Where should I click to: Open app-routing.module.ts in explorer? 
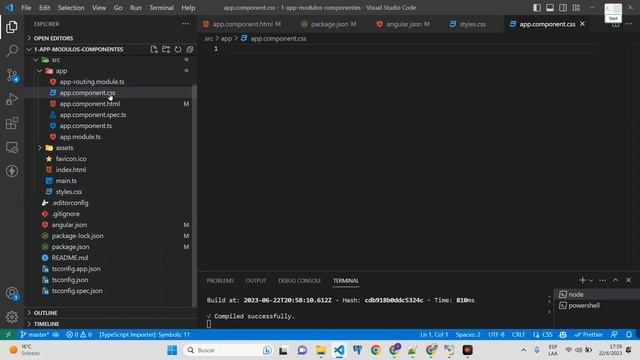point(92,82)
